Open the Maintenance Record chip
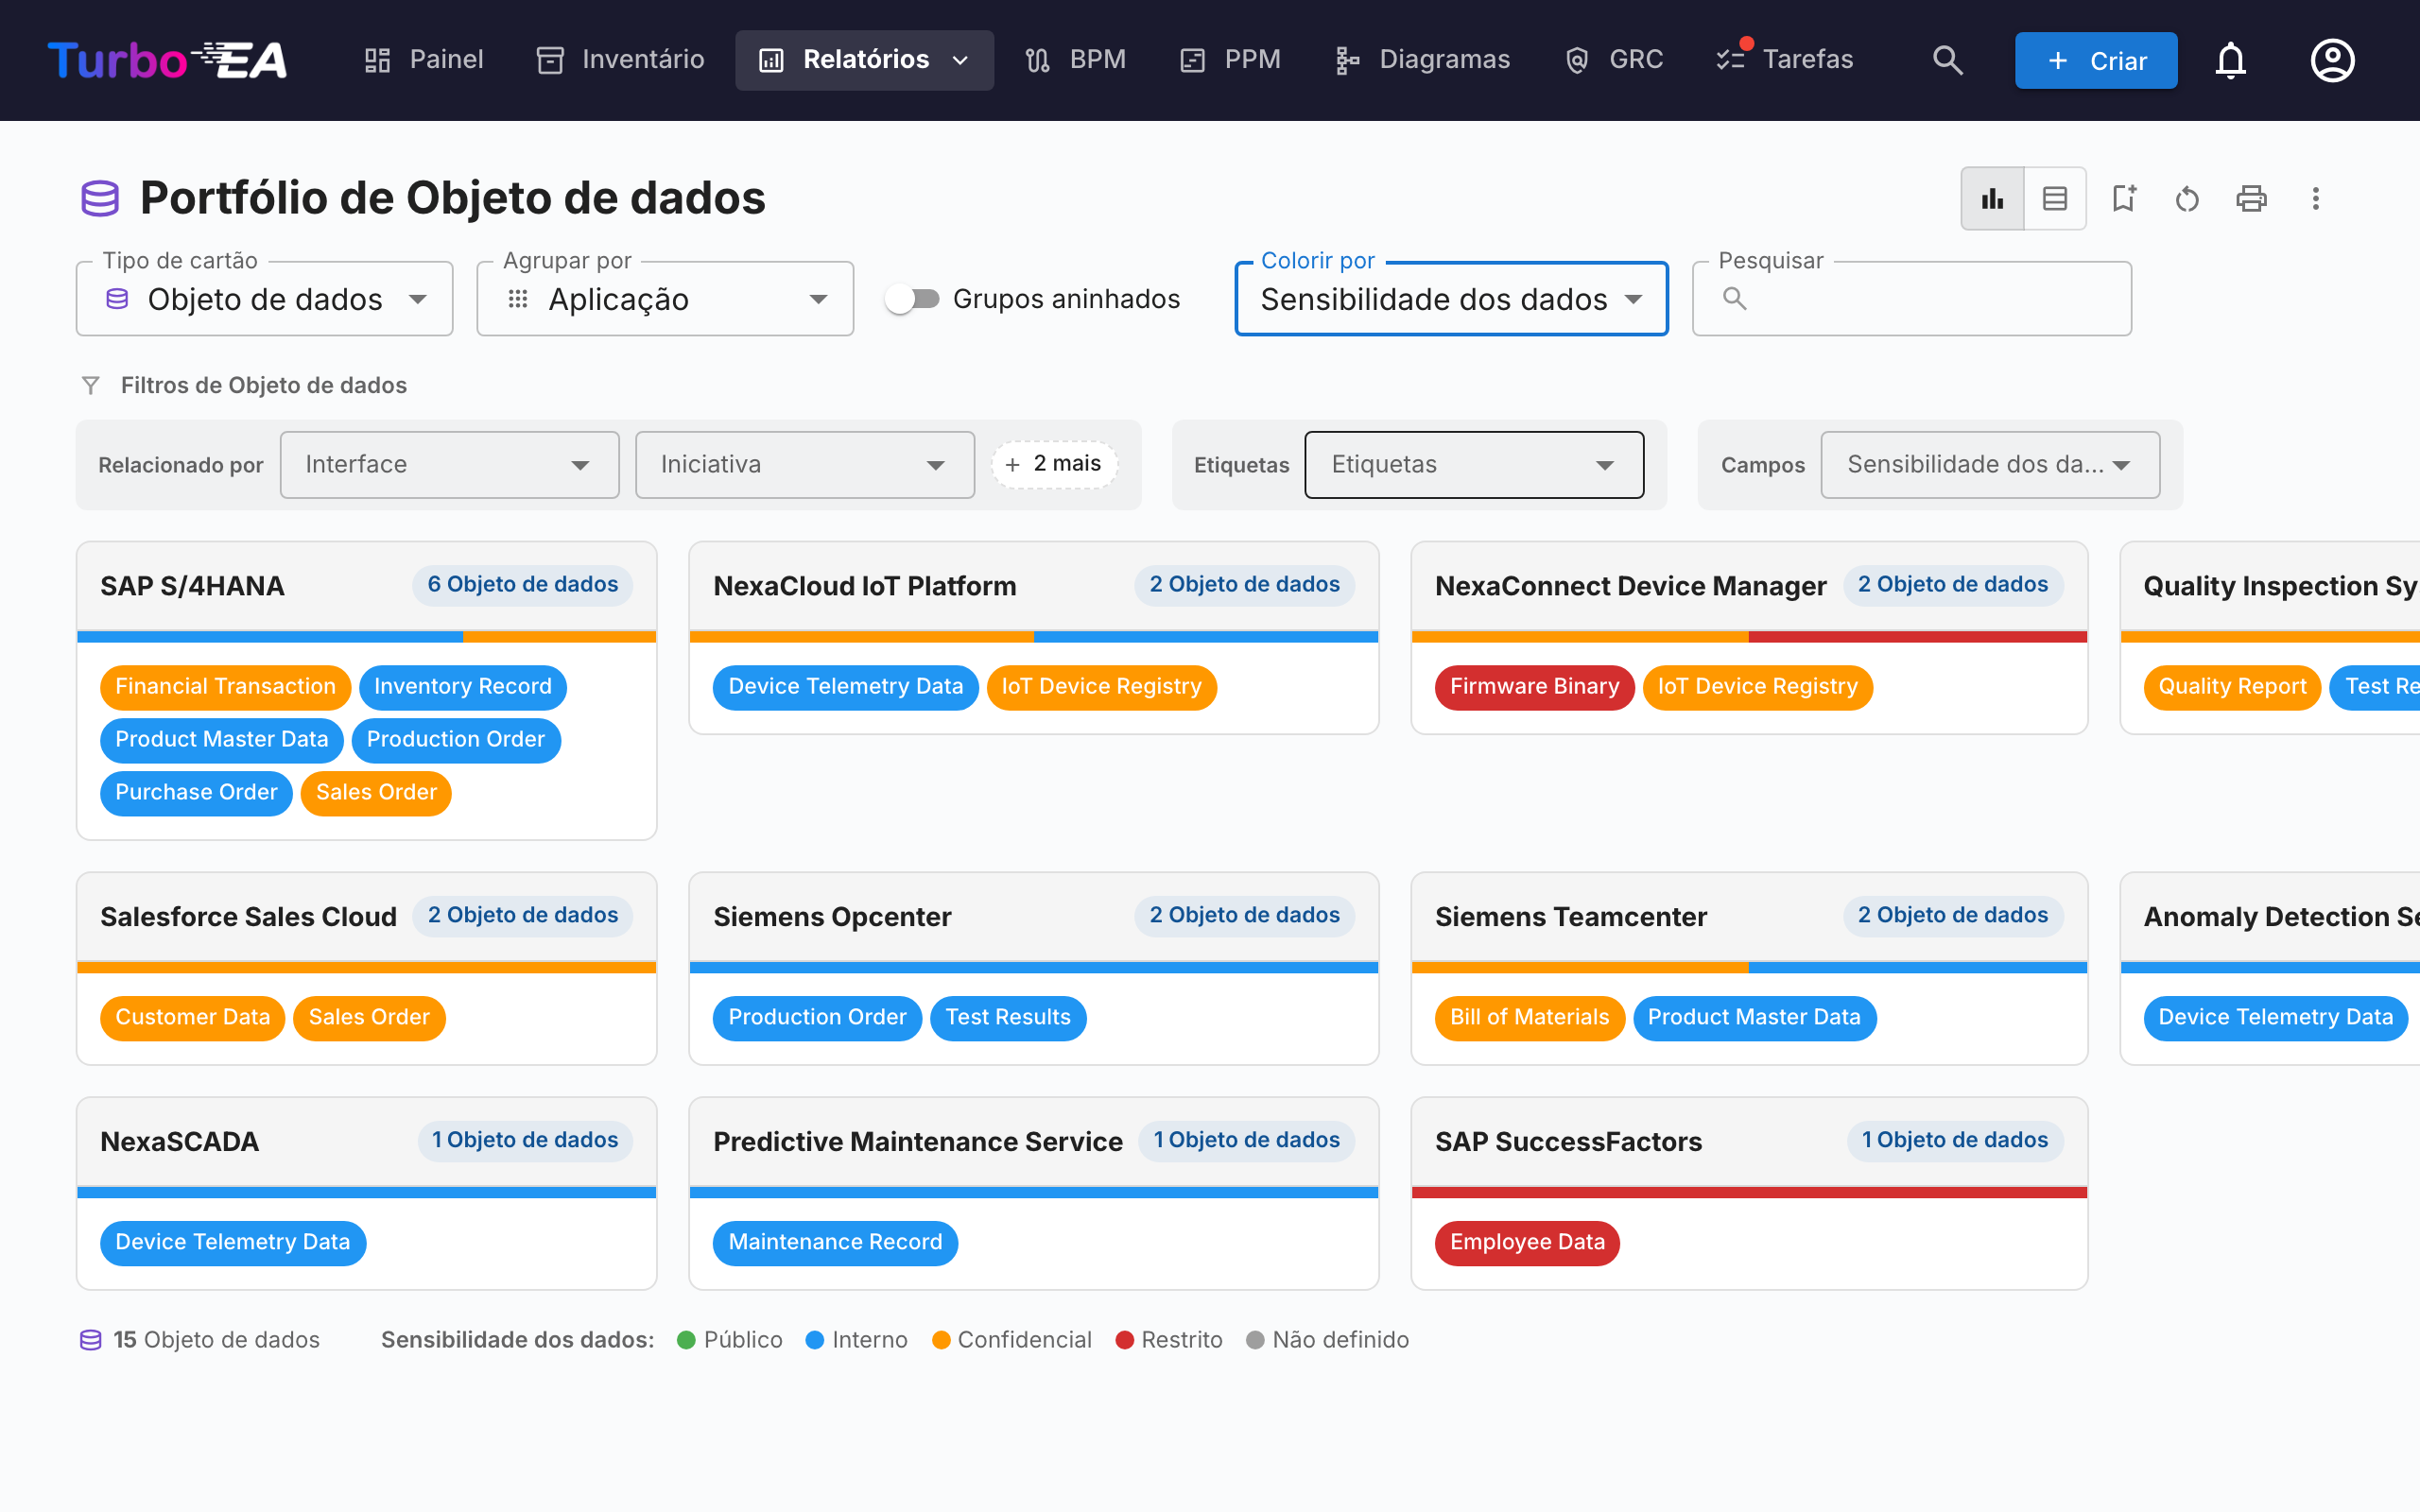Image resolution: width=2420 pixels, height=1512 pixels. [x=835, y=1243]
